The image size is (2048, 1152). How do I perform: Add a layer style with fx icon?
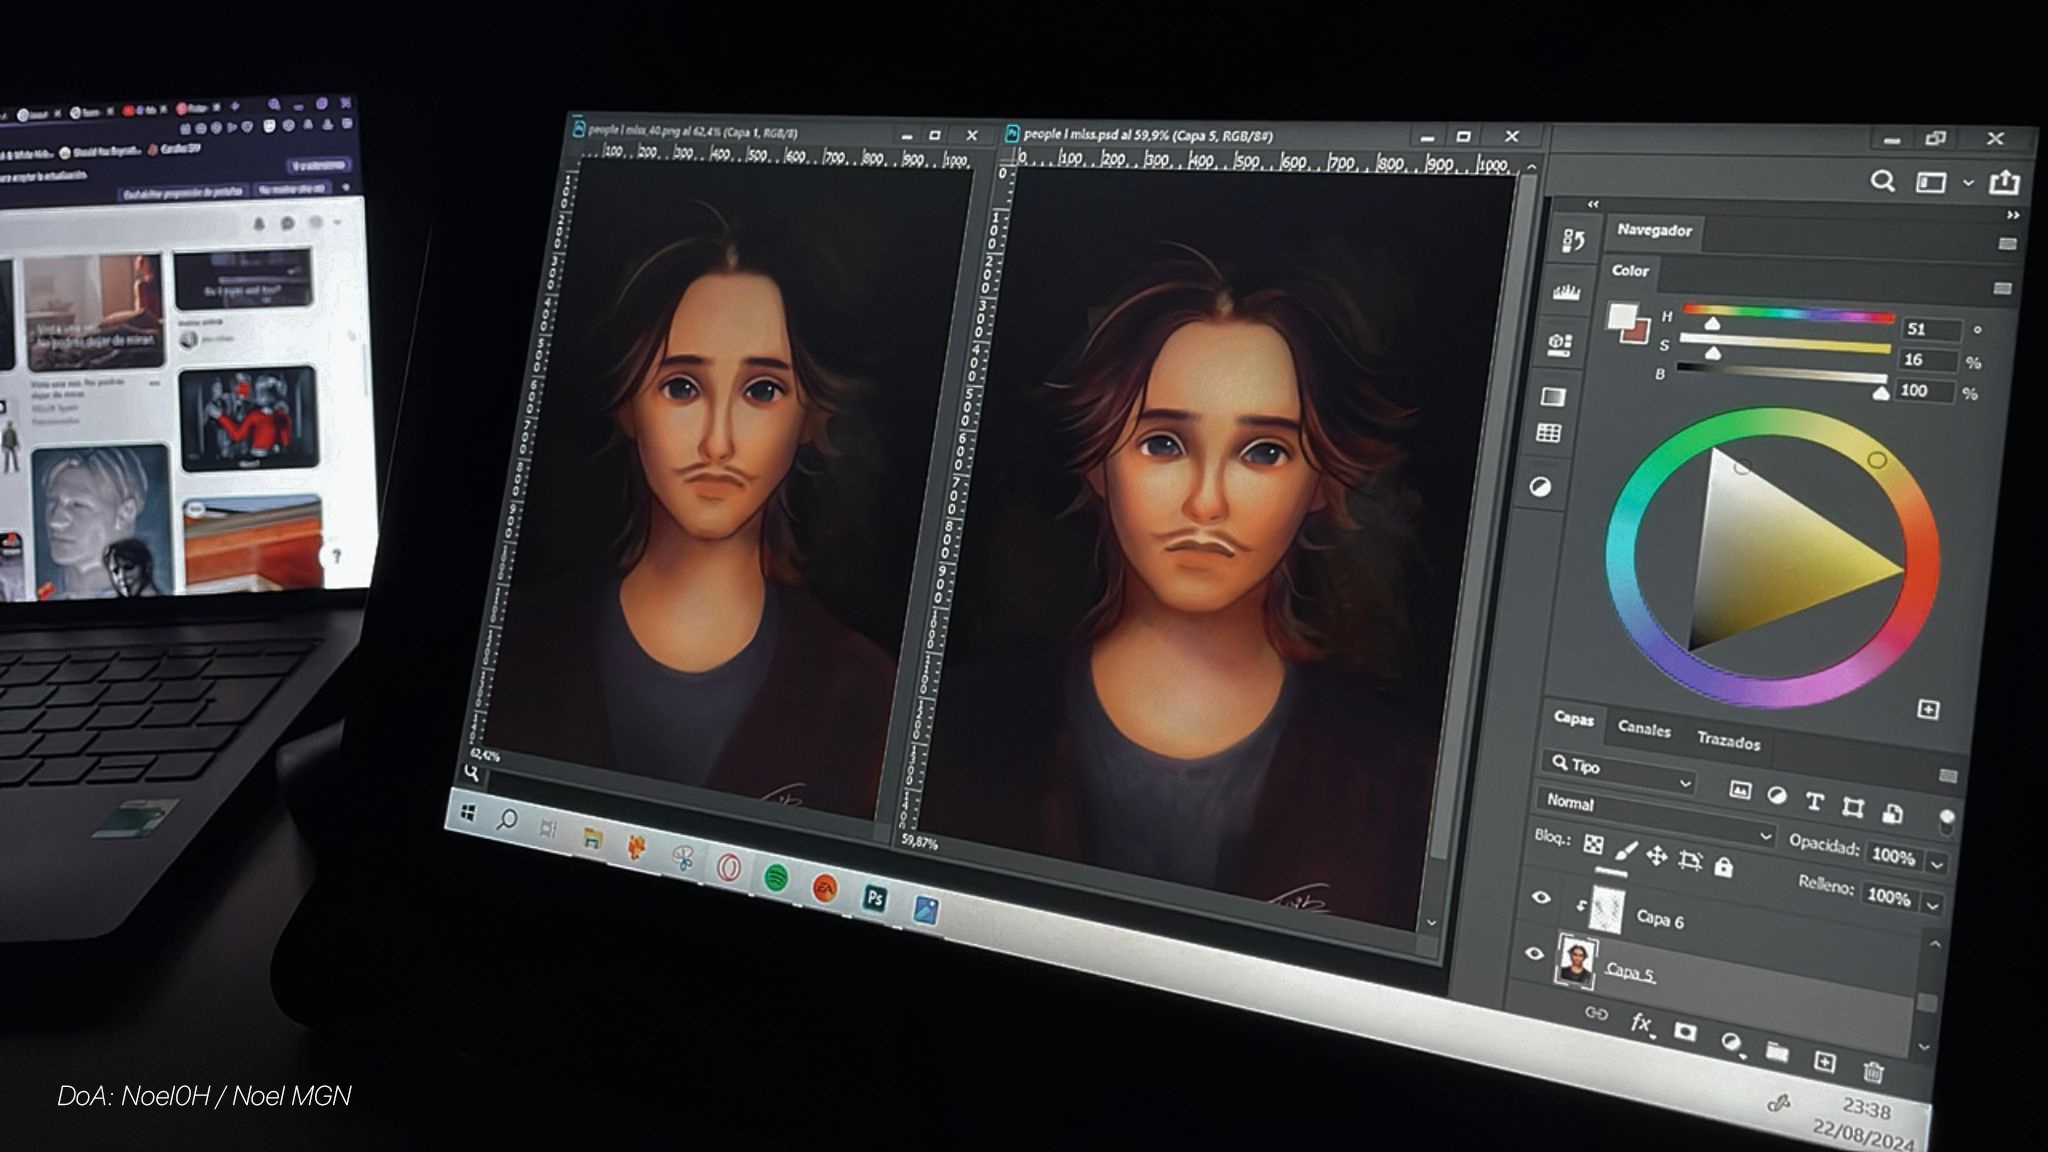(1641, 1023)
